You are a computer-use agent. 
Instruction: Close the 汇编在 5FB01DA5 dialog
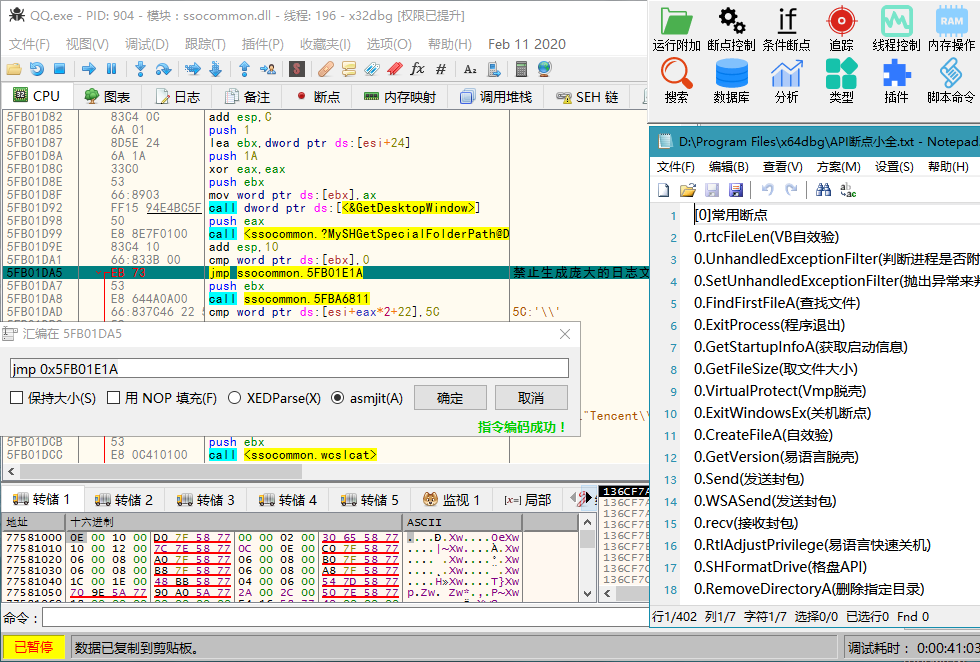(x=565, y=334)
